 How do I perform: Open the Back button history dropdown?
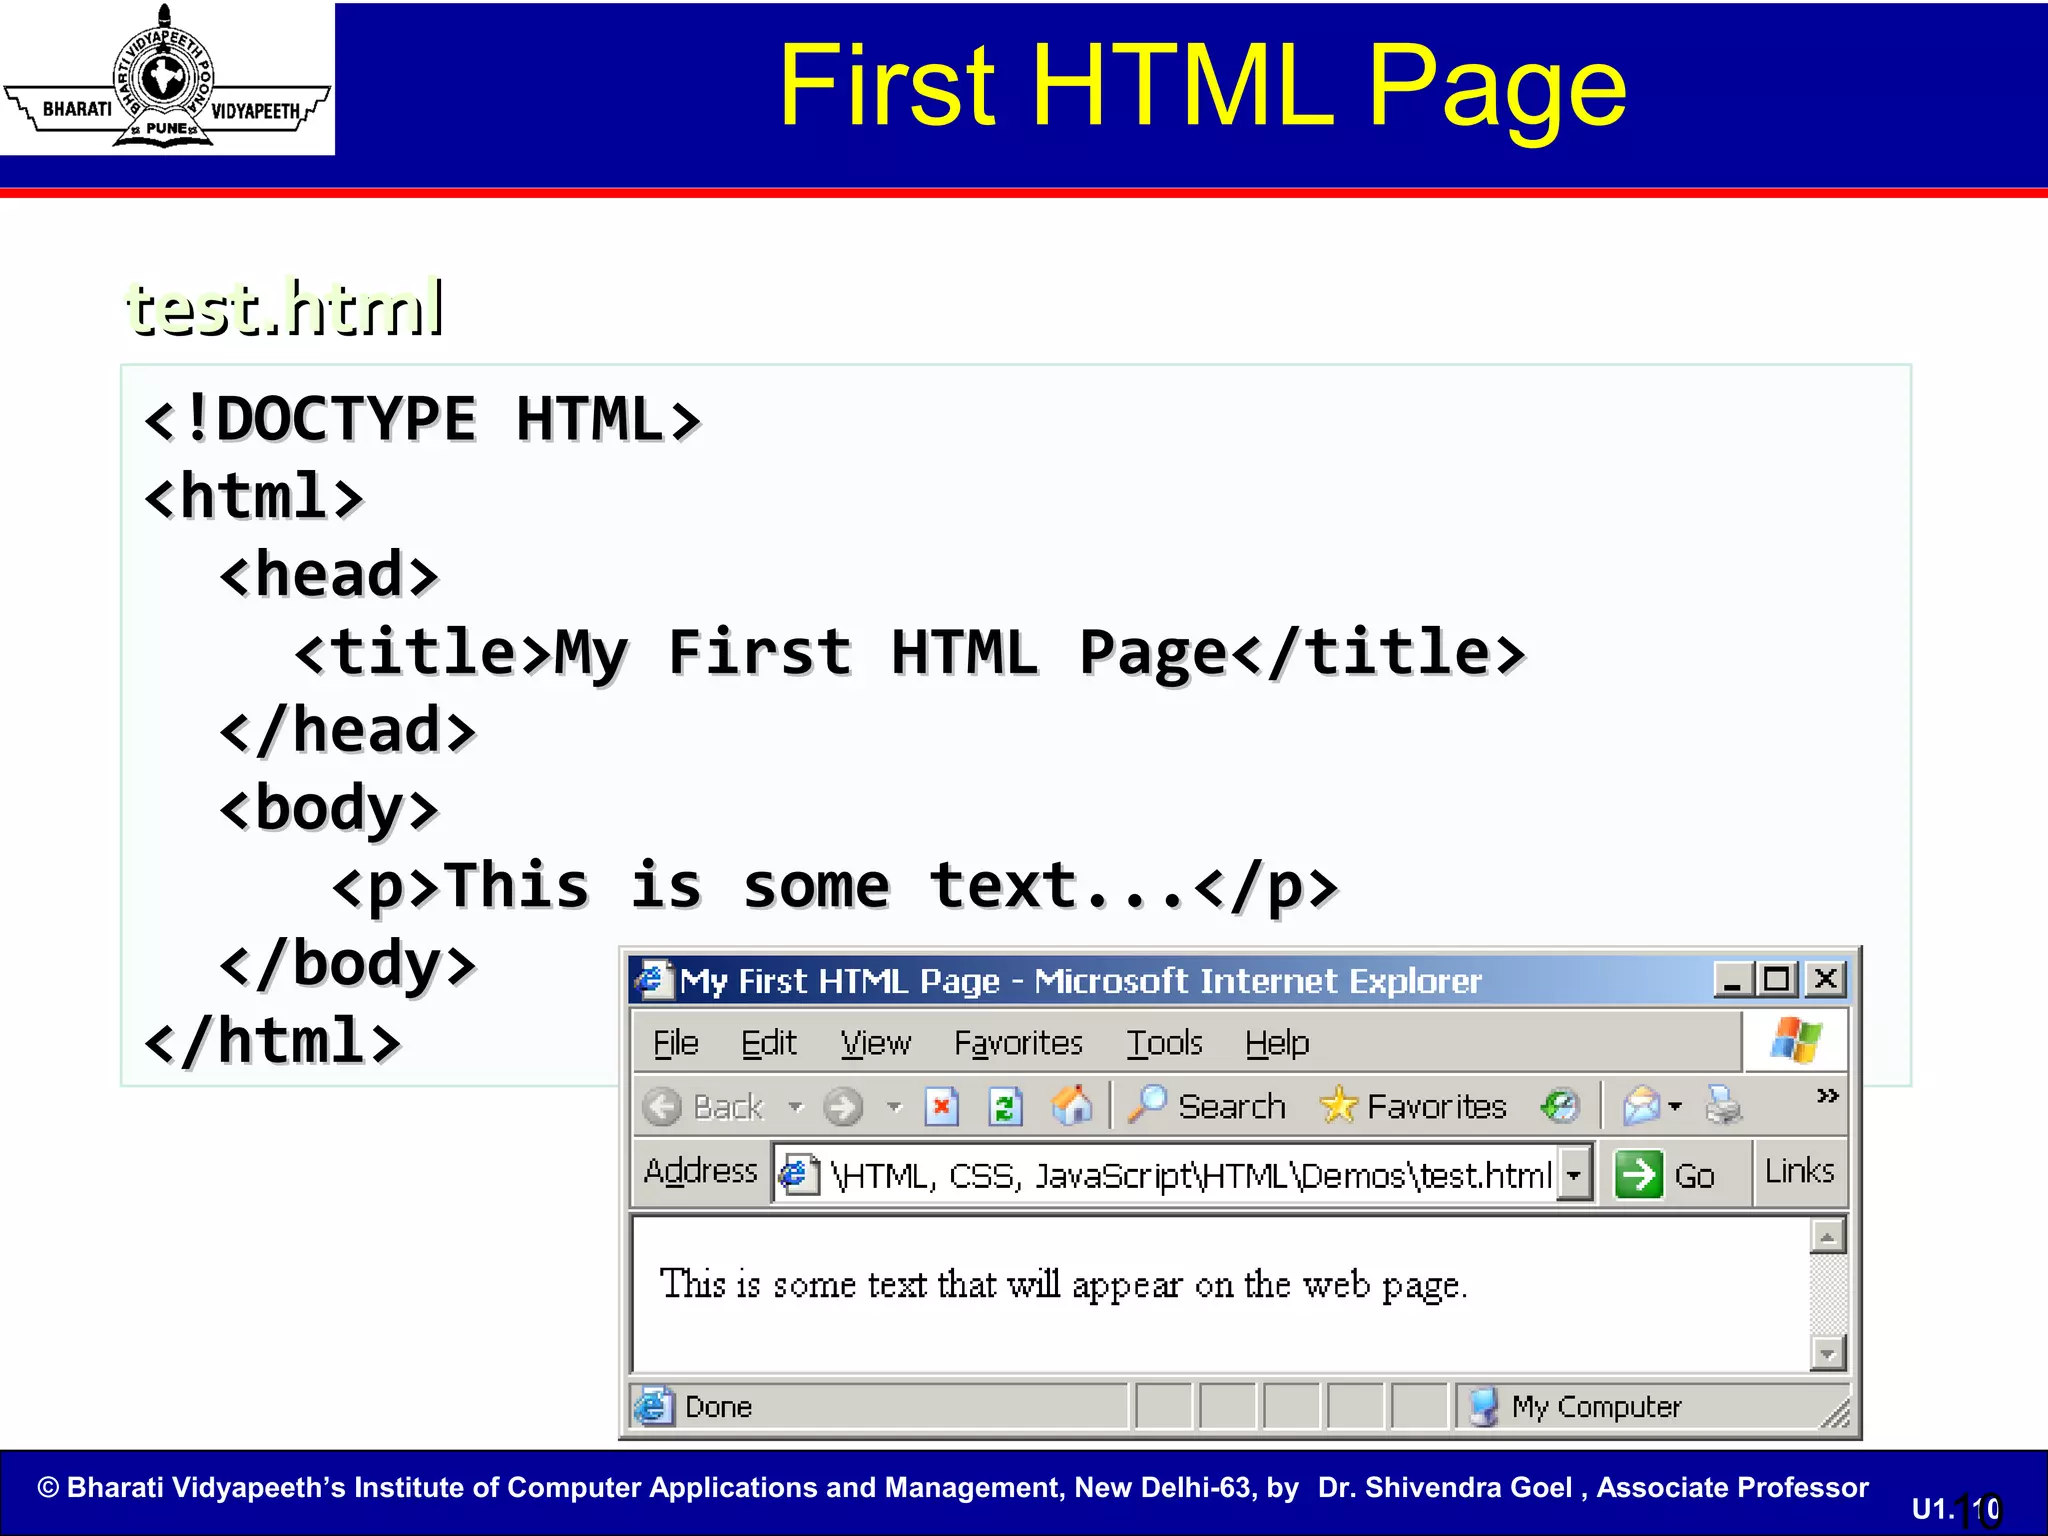pos(796,1107)
